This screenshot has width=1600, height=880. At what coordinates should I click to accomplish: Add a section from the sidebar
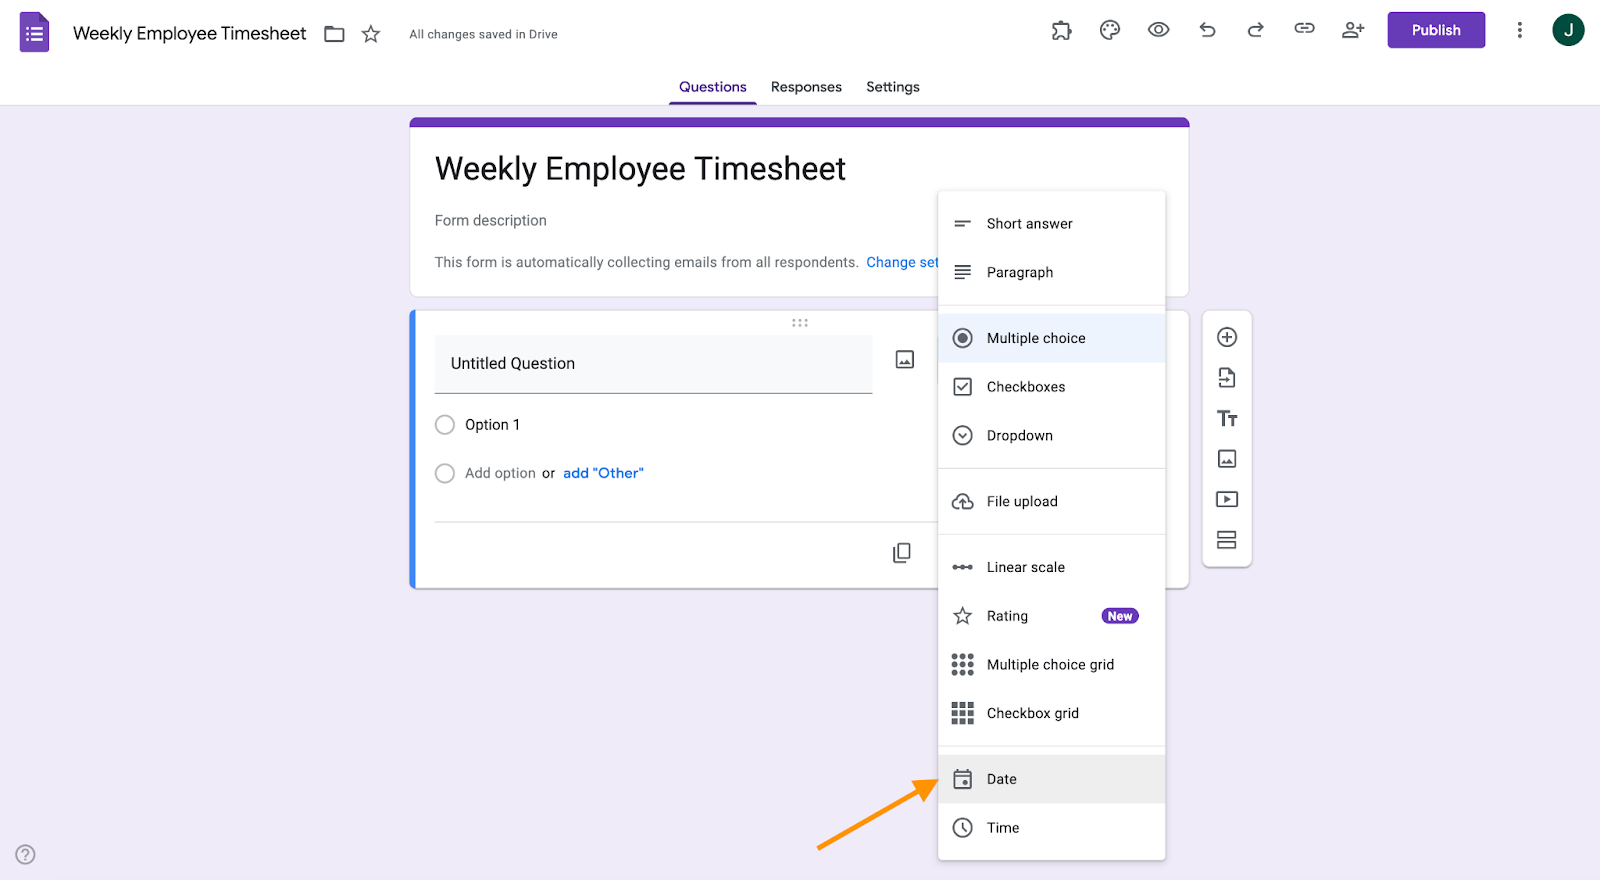coord(1227,540)
